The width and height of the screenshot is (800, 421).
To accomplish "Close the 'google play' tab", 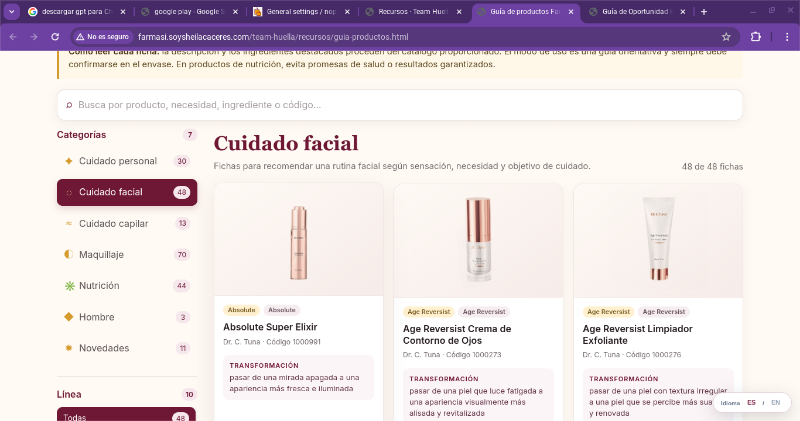I will tap(235, 12).
